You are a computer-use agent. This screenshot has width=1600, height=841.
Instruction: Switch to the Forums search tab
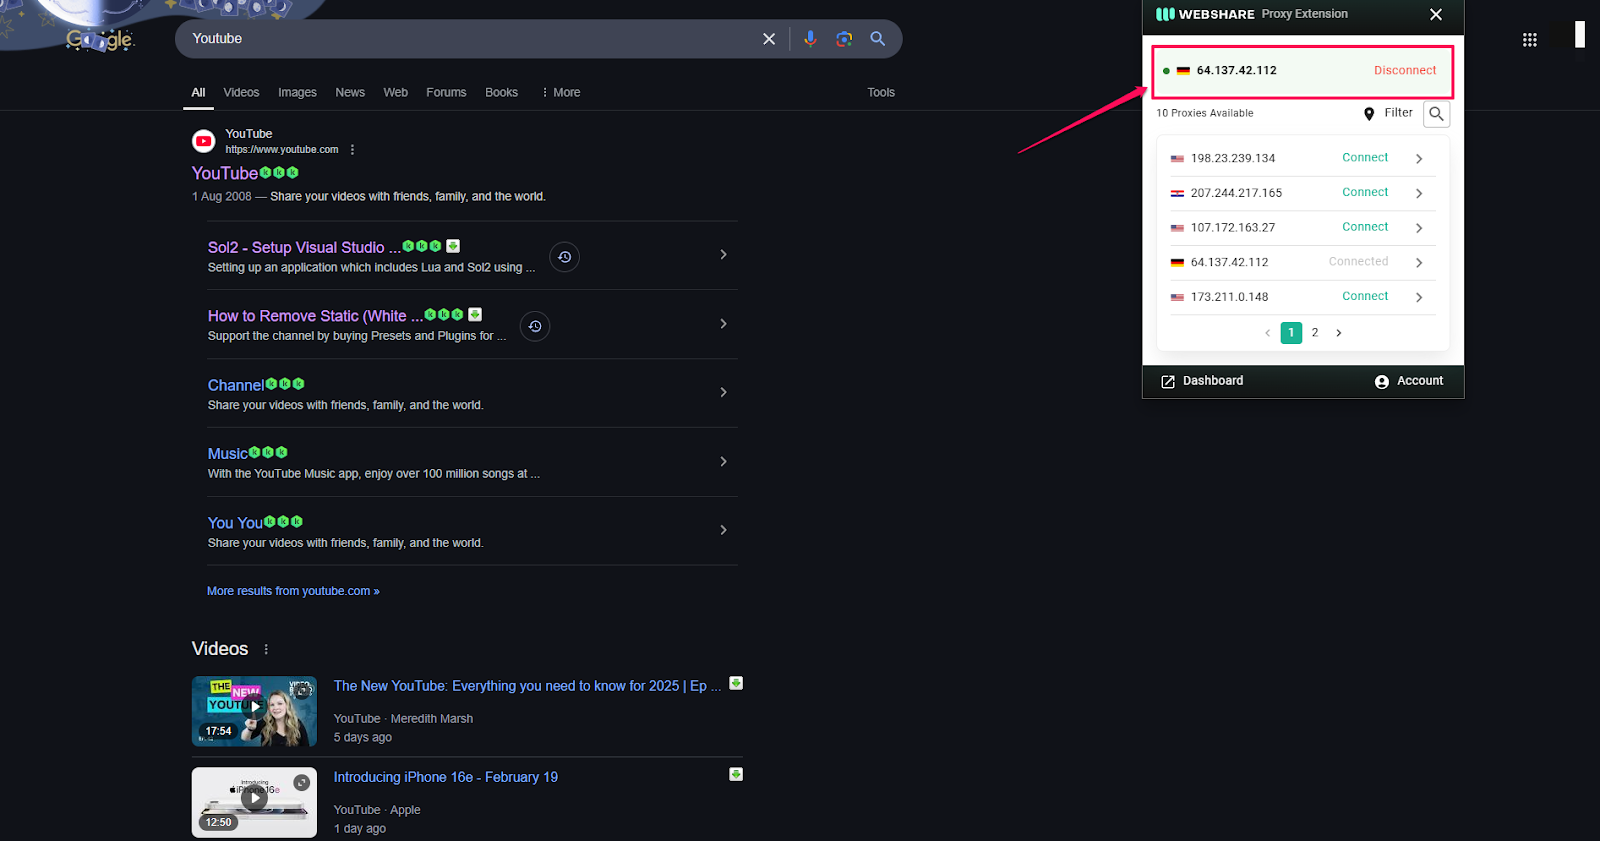point(446,92)
